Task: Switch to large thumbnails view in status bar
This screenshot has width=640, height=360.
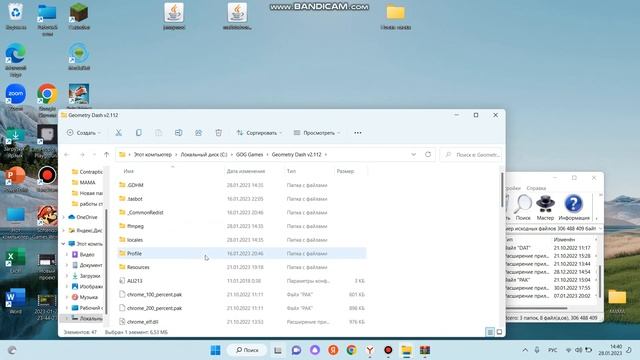Action: (x=499, y=332)
